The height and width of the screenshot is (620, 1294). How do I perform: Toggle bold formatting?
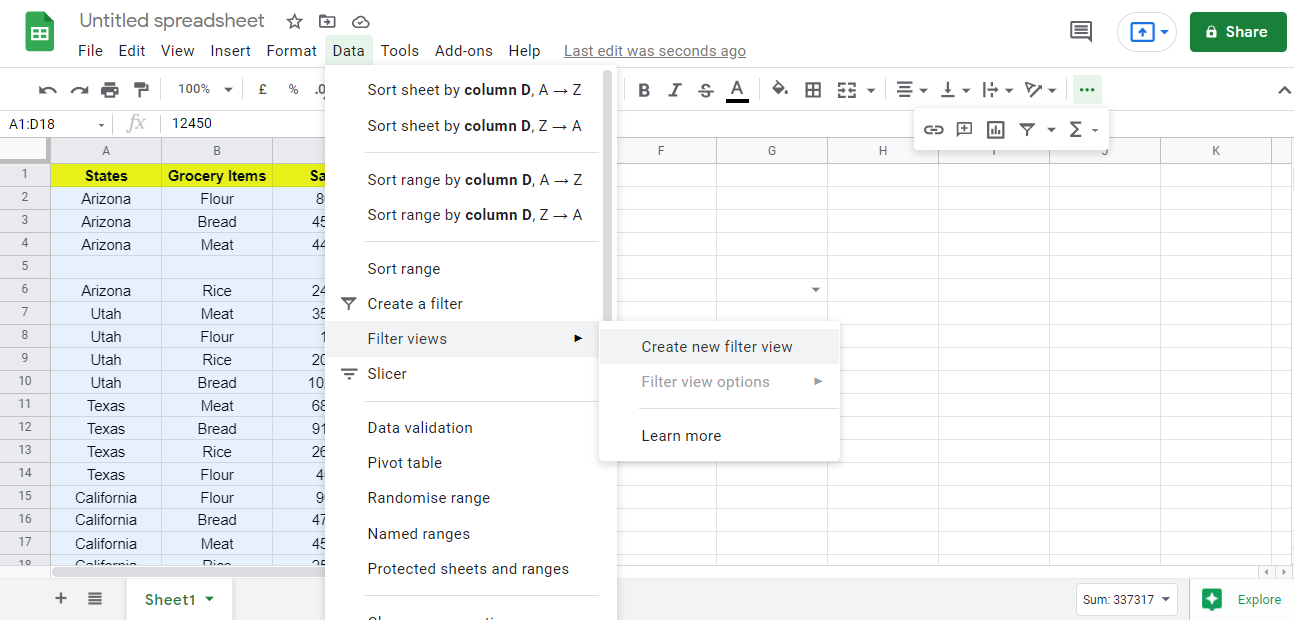(644, 90)
